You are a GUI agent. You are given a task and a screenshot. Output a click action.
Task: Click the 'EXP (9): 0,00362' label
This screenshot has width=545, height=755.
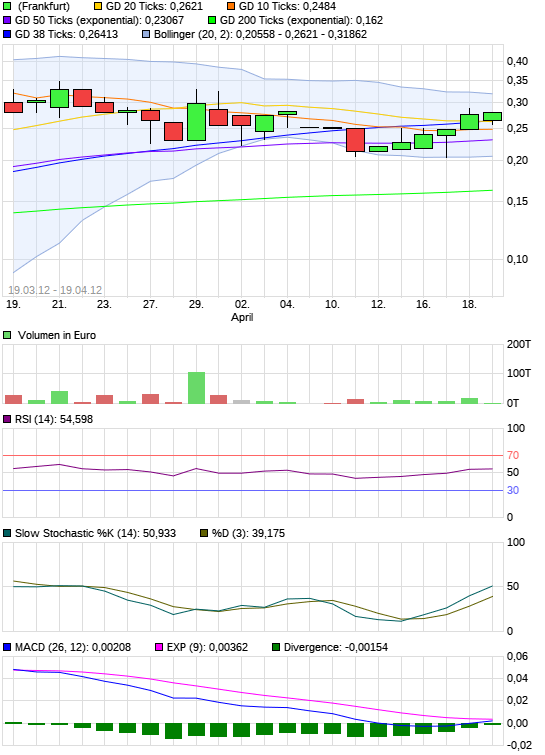(x=208, y=648)
